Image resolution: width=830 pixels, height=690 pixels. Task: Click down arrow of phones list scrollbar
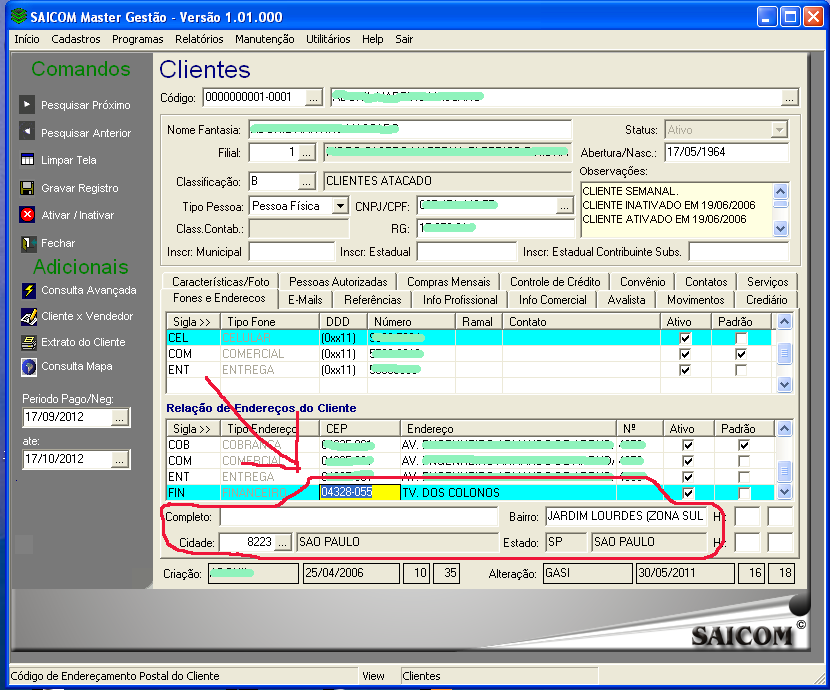point(784,385)
